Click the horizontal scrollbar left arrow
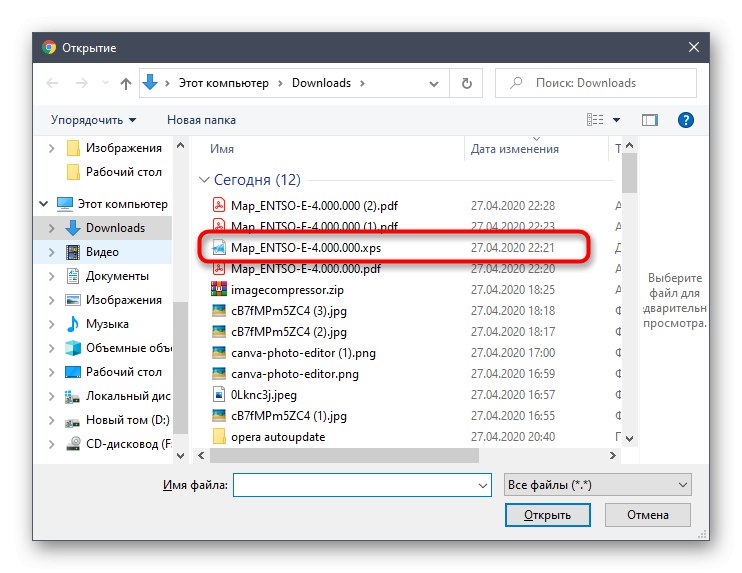 click(201, 456)
